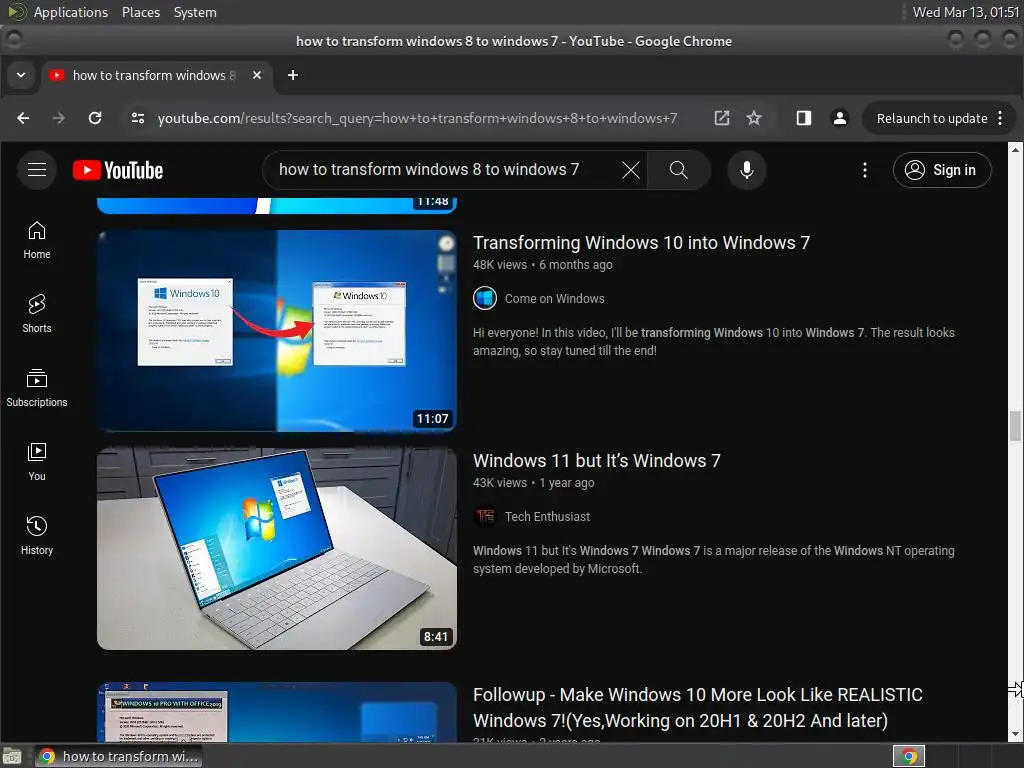The width and height of the screenshot is (1024, 768).
Task: Click the partially visible 11:48 video thumbnail
Action: (277, 205)
